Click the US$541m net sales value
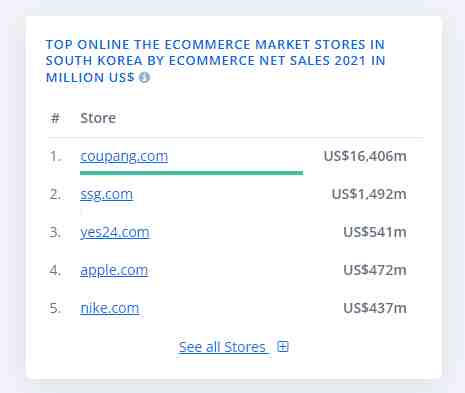The height and width of the screenshot is (393, 465). pyautogui.click(x=375, y=232)
